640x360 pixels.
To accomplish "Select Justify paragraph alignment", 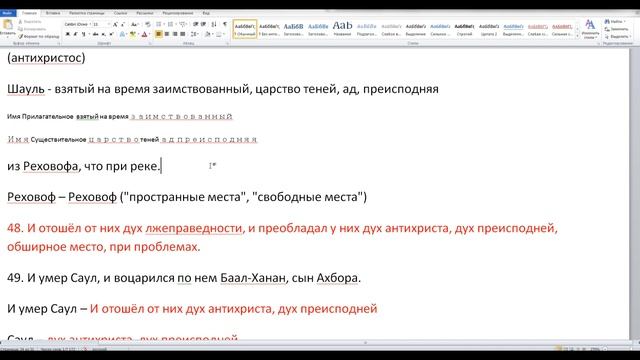I will (x=182, y=34).
